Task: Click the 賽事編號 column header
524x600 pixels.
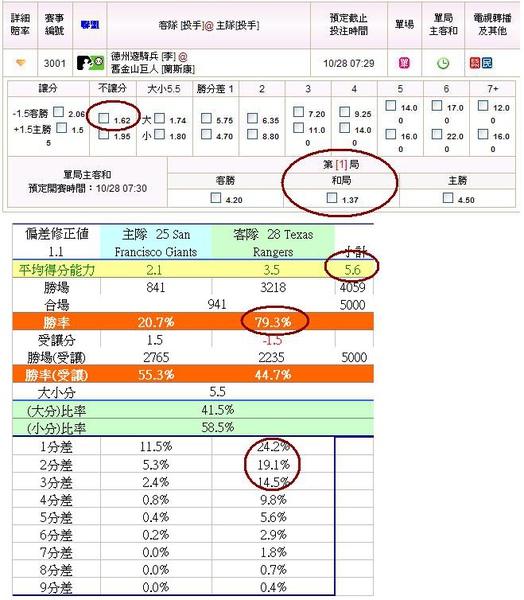Action: (55, 24)
